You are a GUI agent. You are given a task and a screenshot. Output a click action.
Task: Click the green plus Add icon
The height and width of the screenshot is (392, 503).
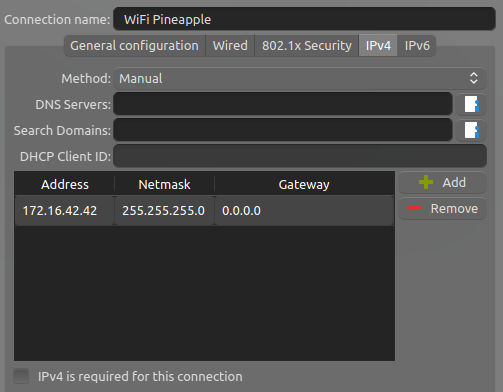pyautogui.click(x=426, y=182)
